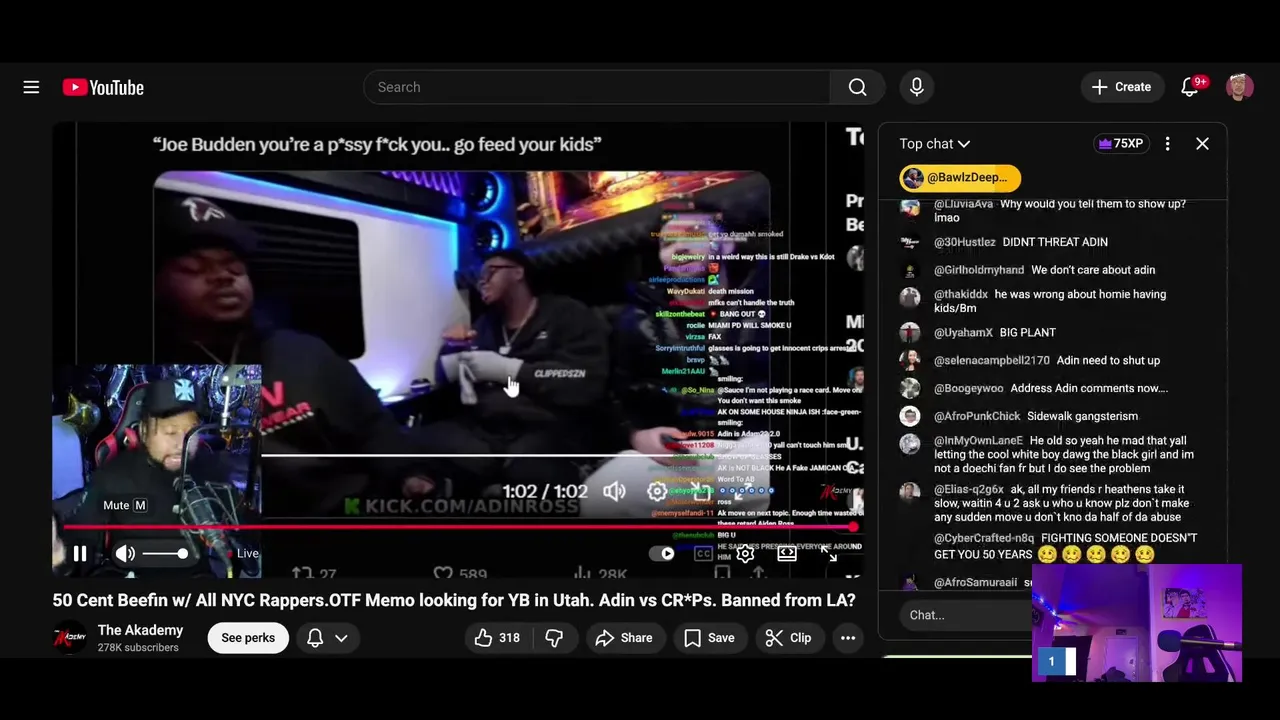Click the See perks button
This screenshot has width=1280, height=720.
(248, 638)
